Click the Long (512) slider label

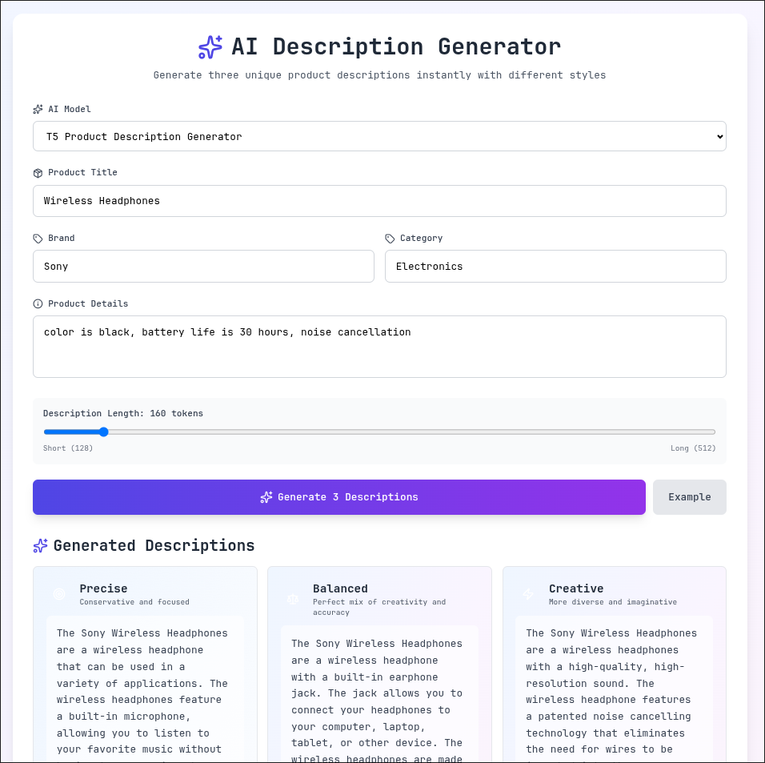(x=693, y=448)
